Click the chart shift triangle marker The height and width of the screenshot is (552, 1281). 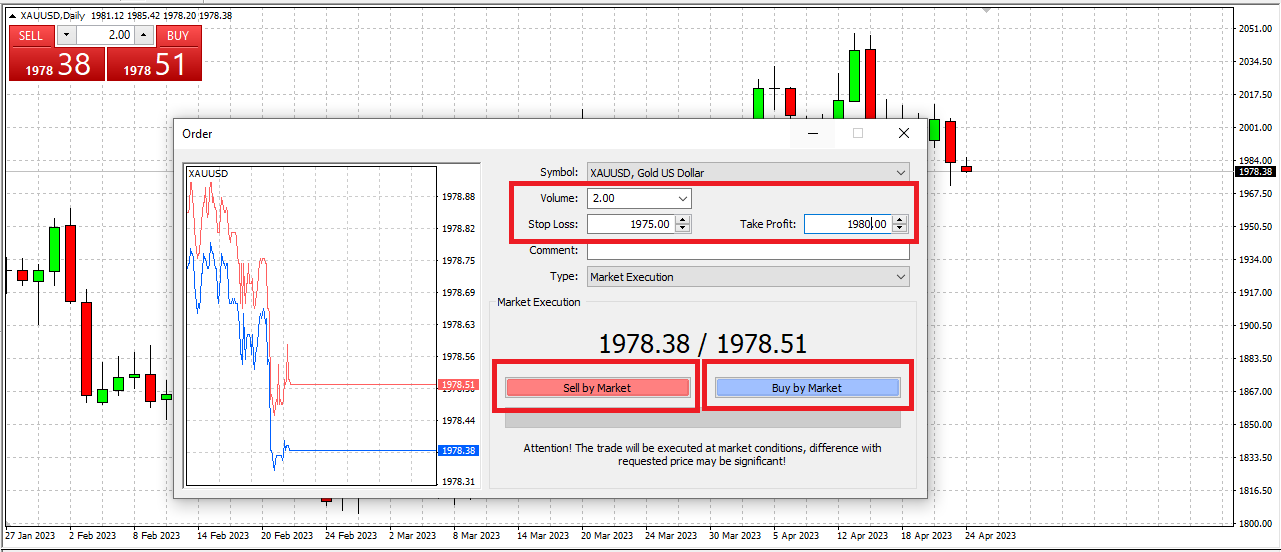pyautogui.click(x=988, y=10)
